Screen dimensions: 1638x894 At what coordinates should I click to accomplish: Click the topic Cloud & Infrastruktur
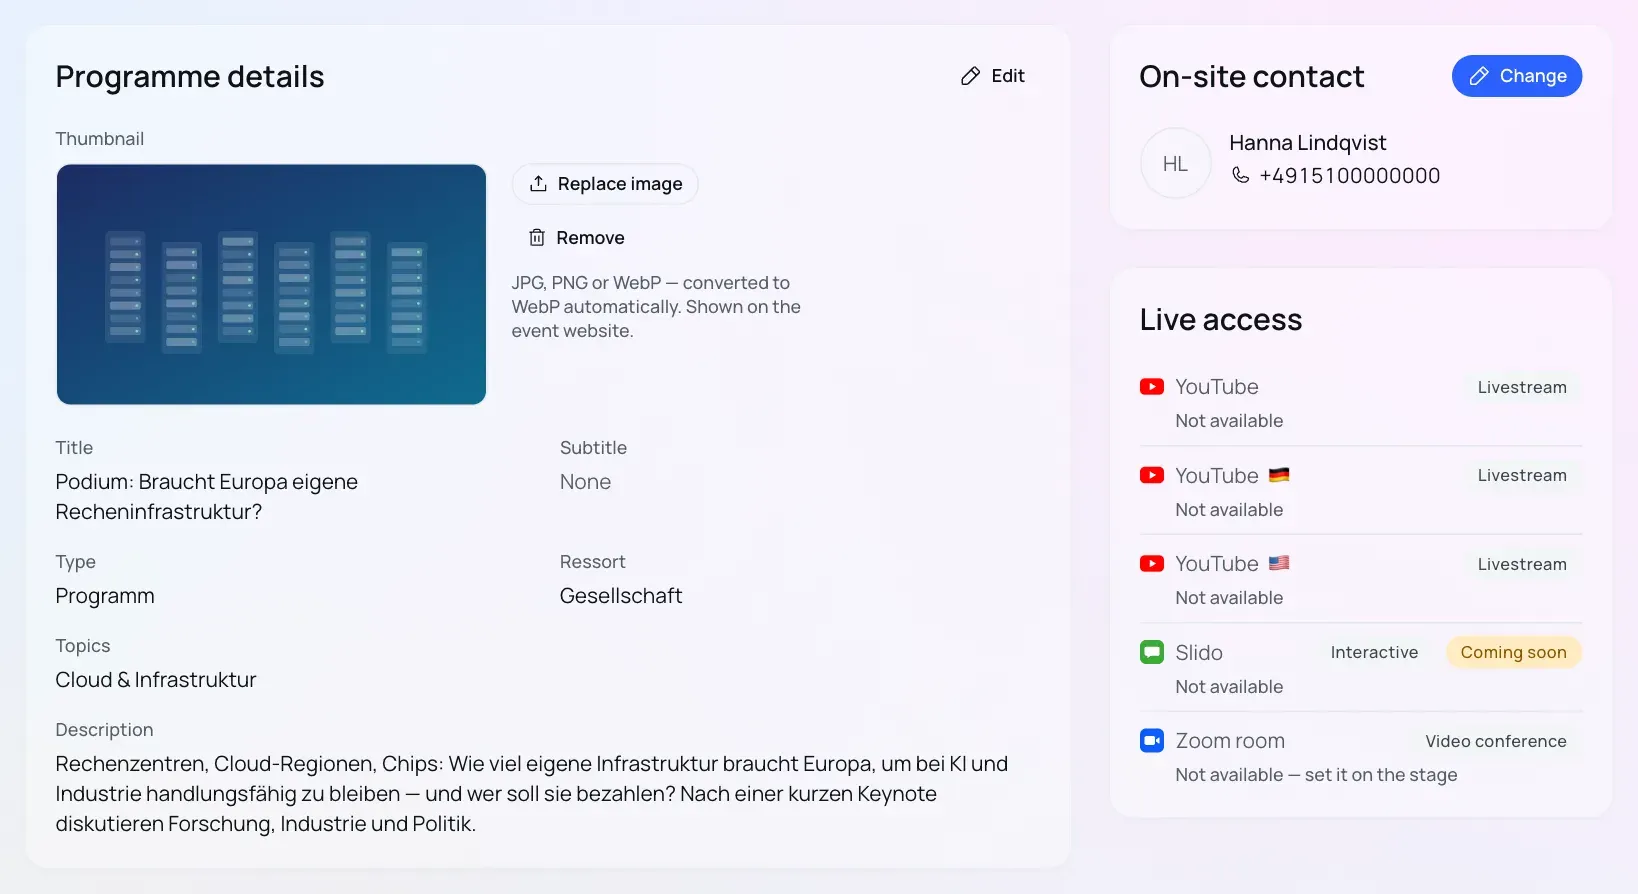156,680
